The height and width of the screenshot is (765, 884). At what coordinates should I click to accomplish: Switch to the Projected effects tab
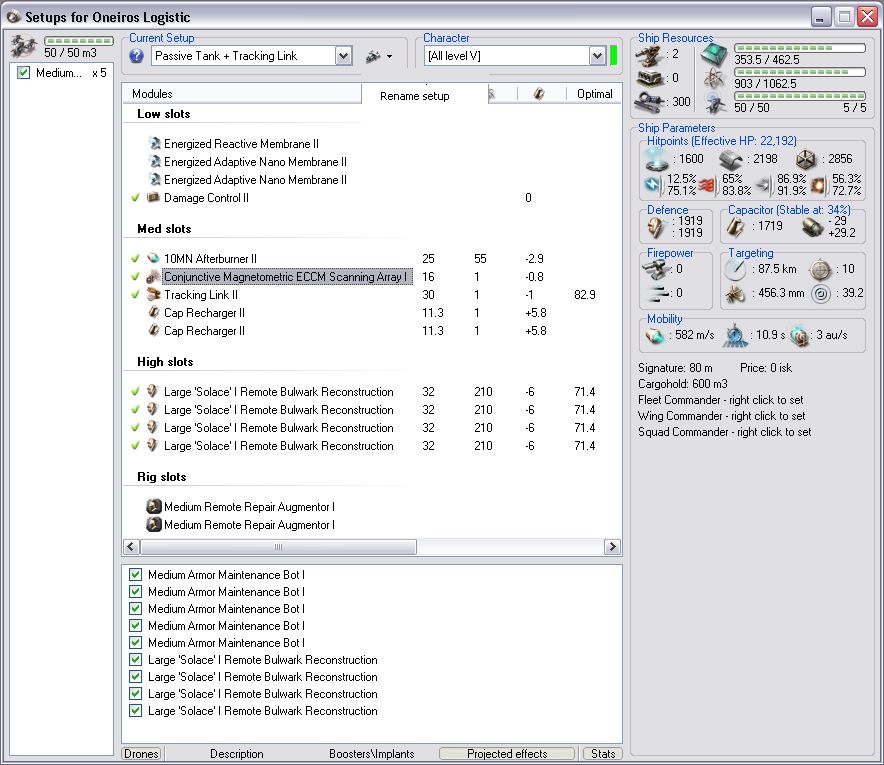coord(507,754)
